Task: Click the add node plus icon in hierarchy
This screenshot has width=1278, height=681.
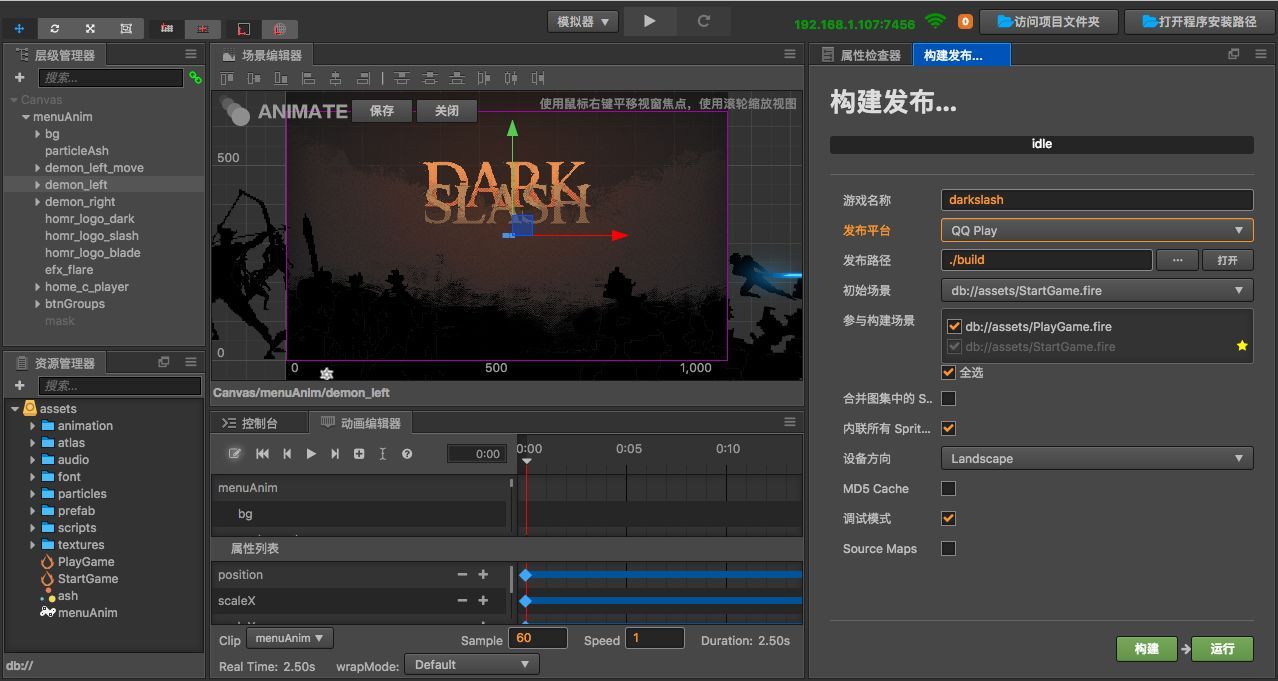Action: point(19,78)
